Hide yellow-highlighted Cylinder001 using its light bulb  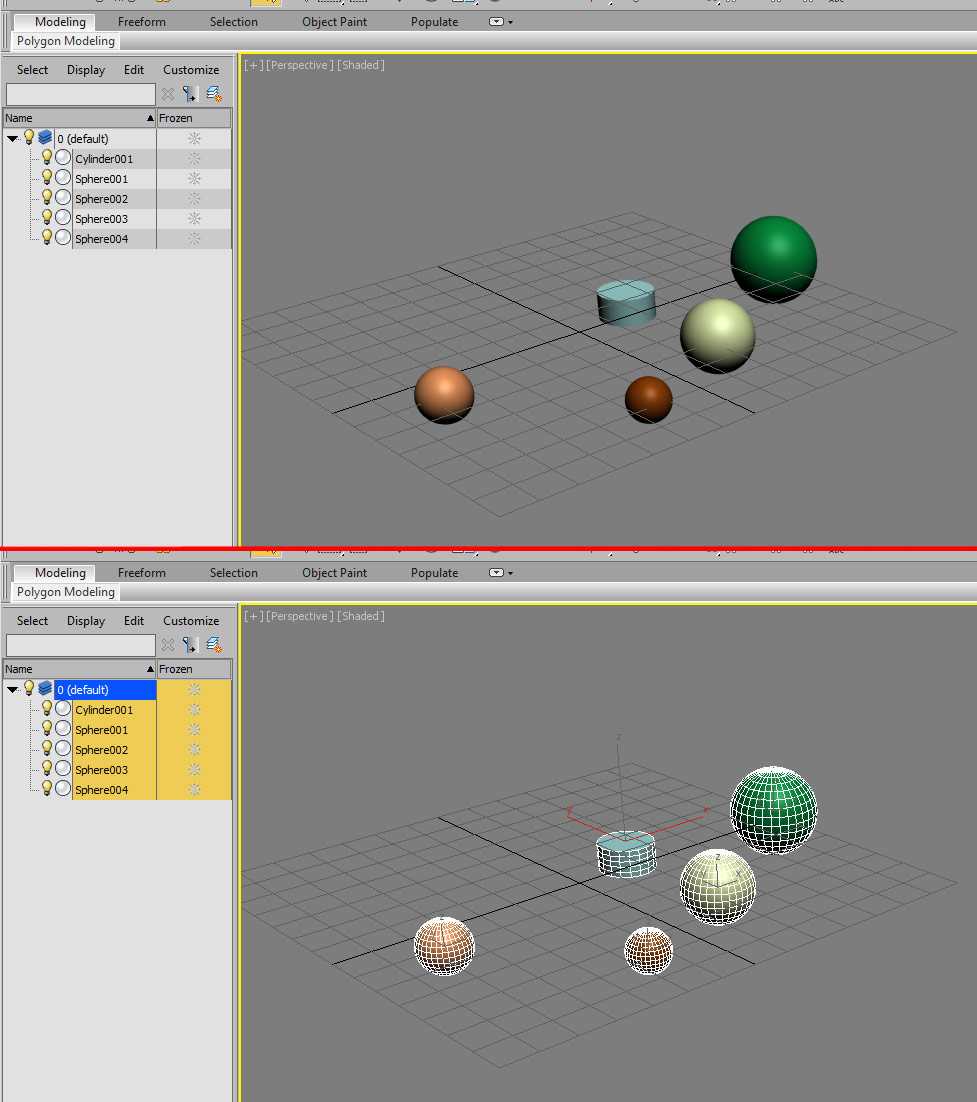[x=46, y=709]
